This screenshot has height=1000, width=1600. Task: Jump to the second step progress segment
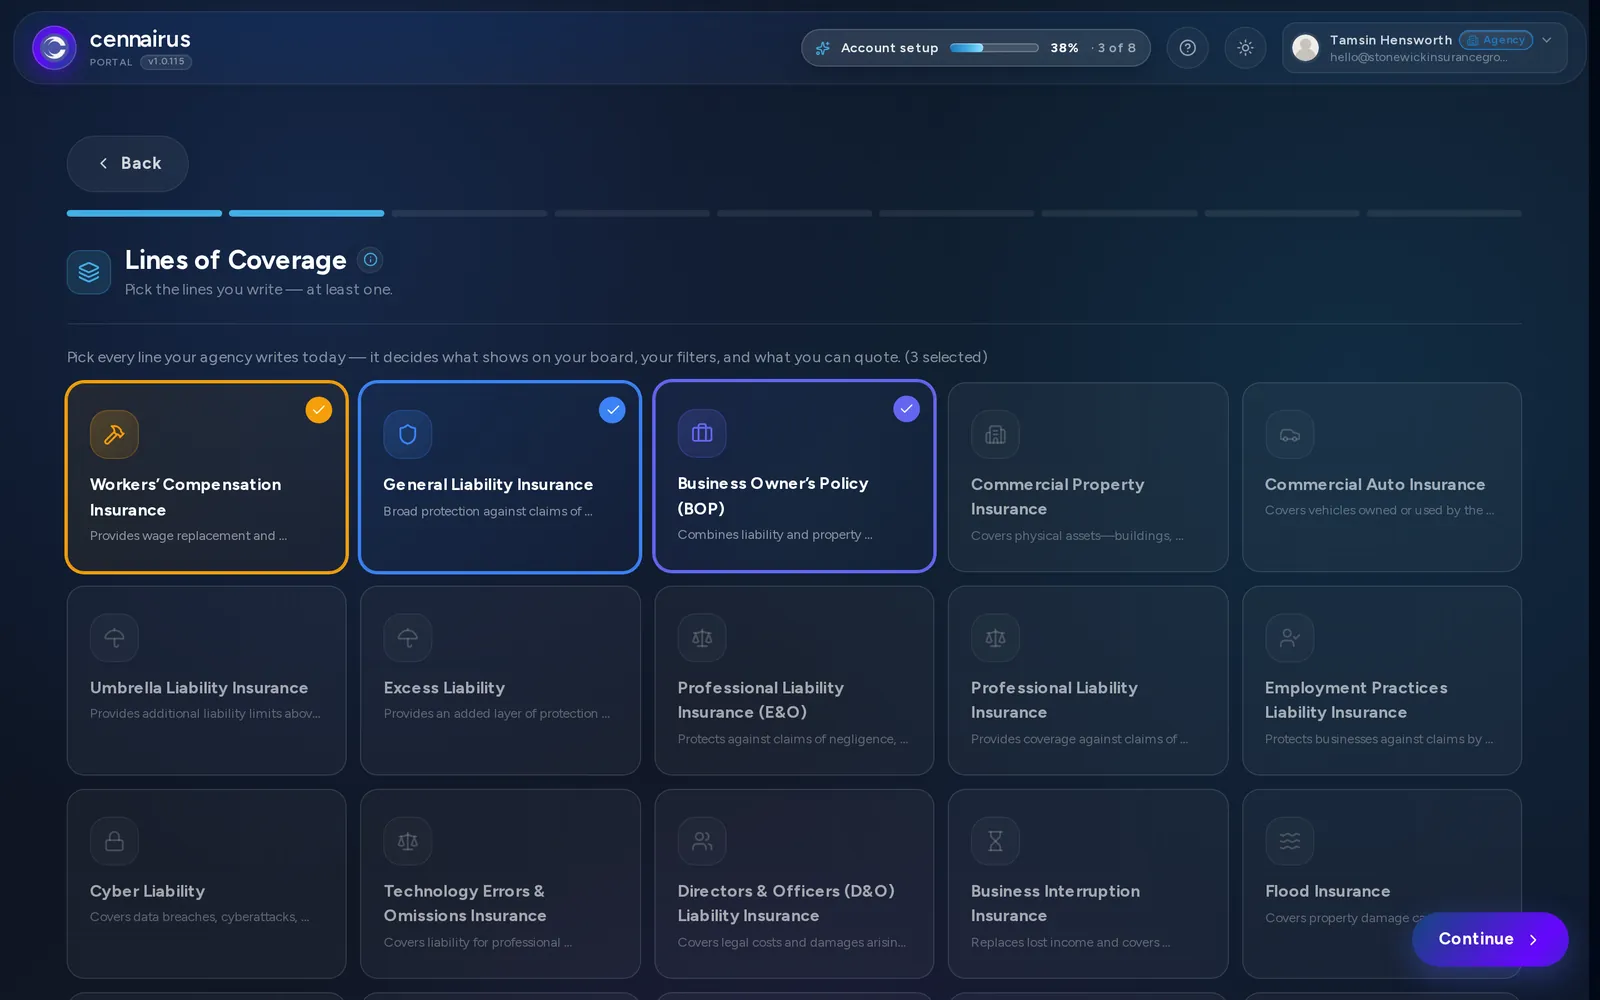306,213
